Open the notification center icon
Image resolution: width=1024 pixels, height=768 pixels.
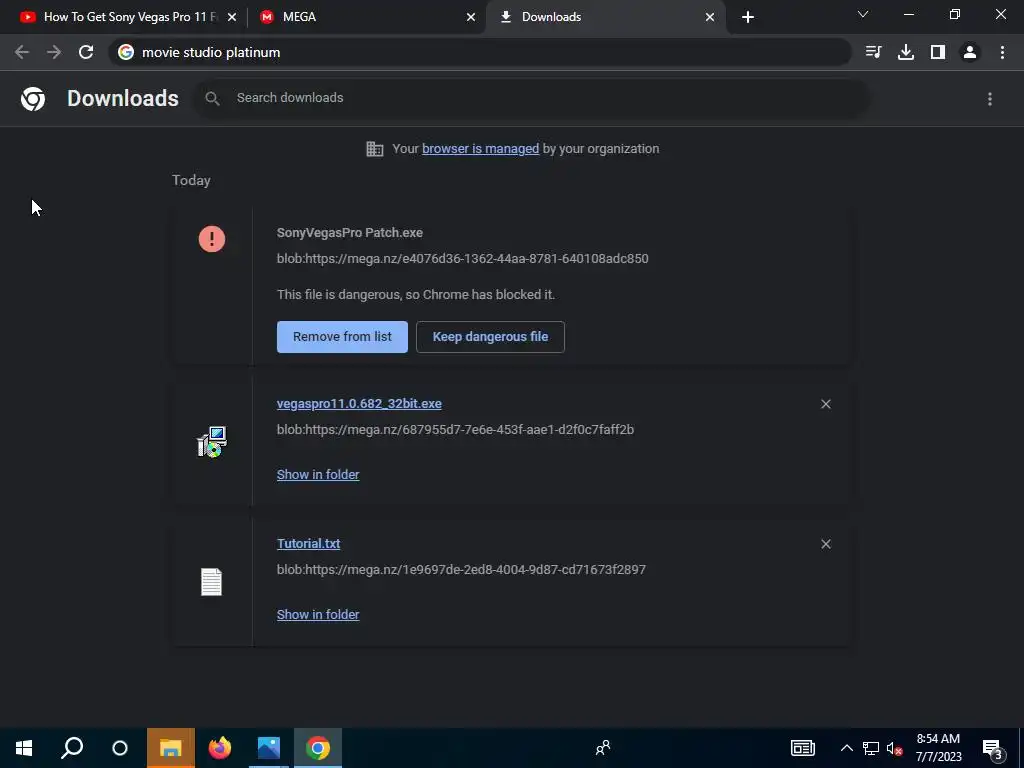(993, 748)
